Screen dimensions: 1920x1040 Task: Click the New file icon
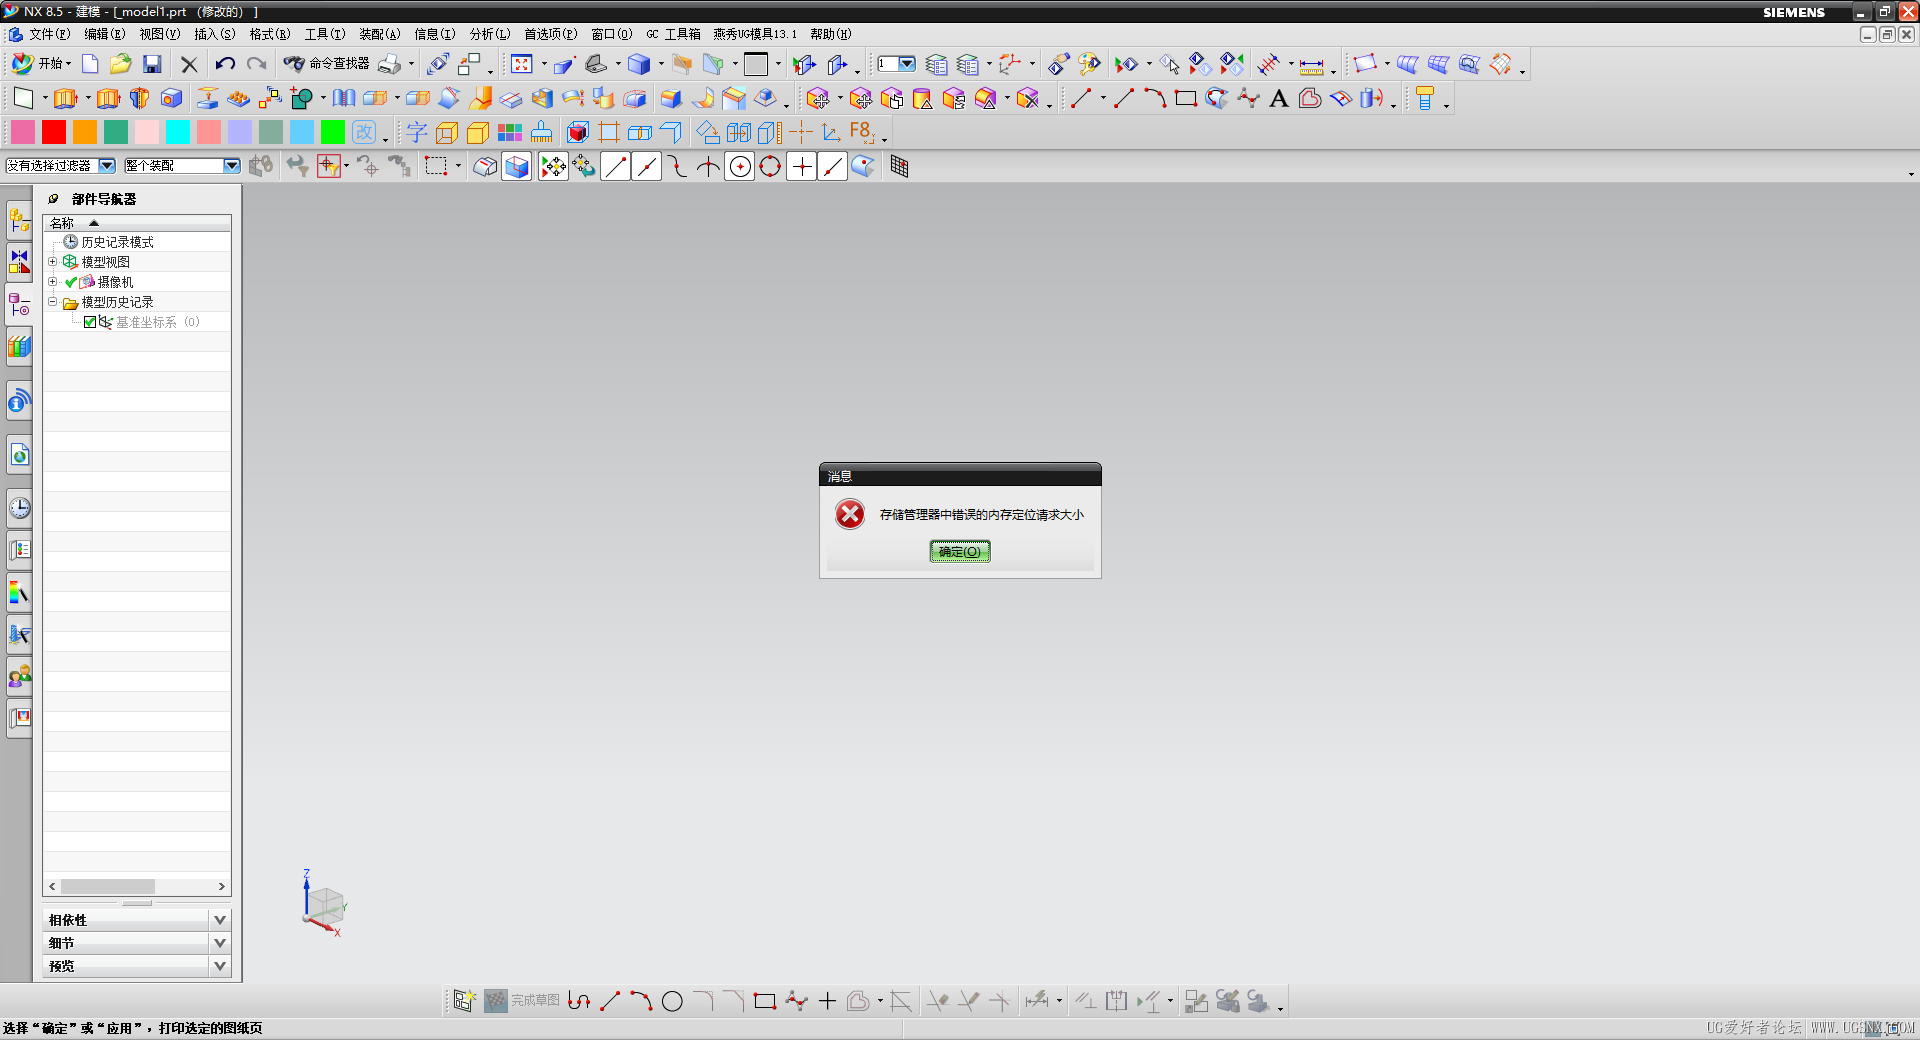coord(90,64)
